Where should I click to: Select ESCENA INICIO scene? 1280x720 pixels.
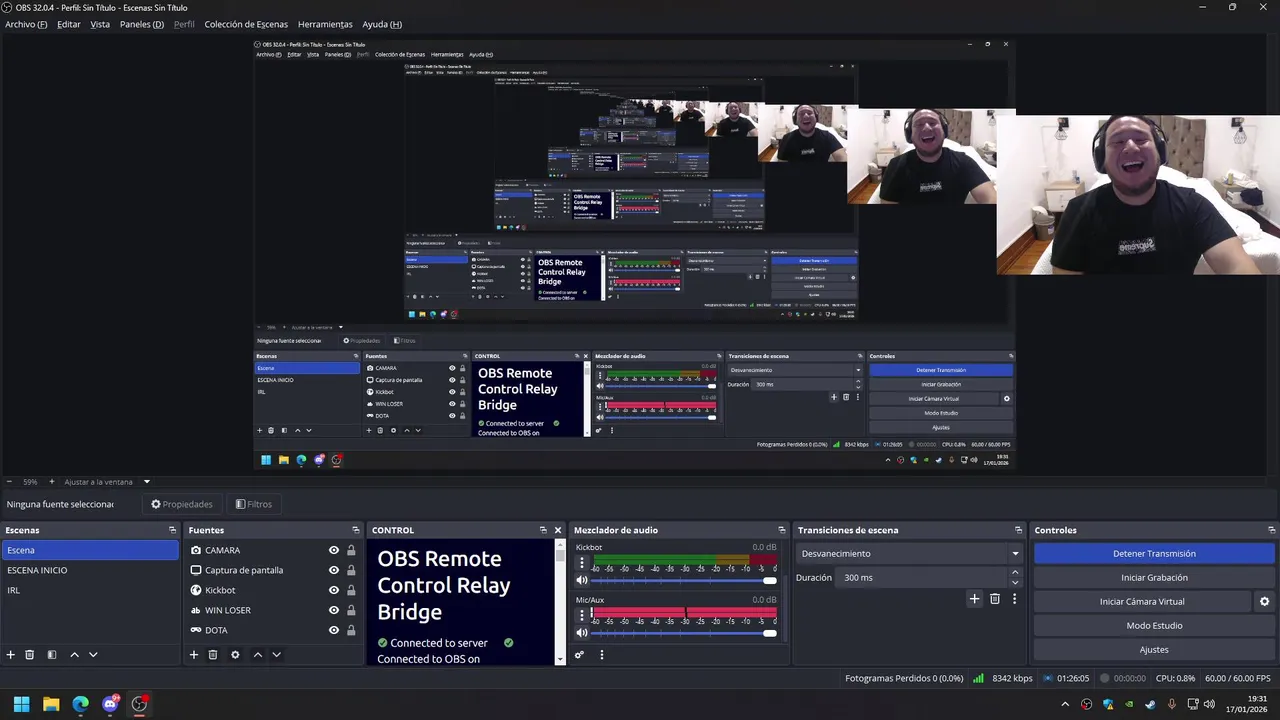click(90, 570)
